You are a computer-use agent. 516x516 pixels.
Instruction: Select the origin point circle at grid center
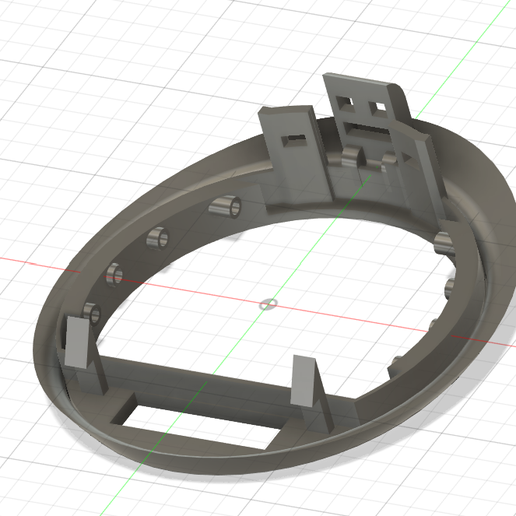pos(268,304)
